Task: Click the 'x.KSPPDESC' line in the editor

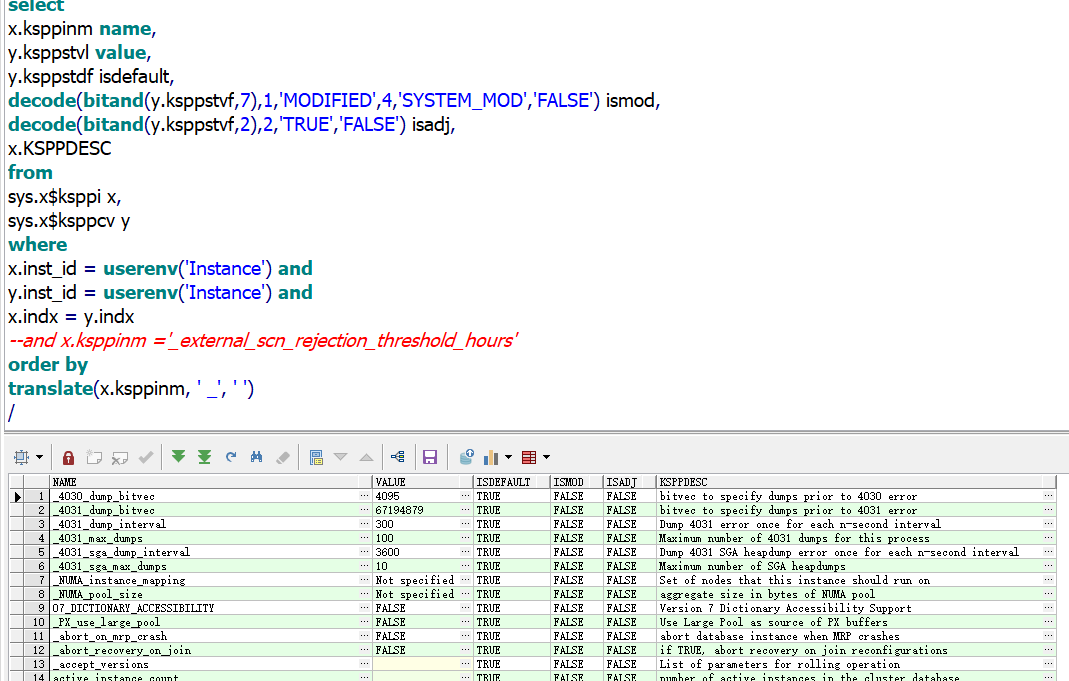Action: click(59, 149)
